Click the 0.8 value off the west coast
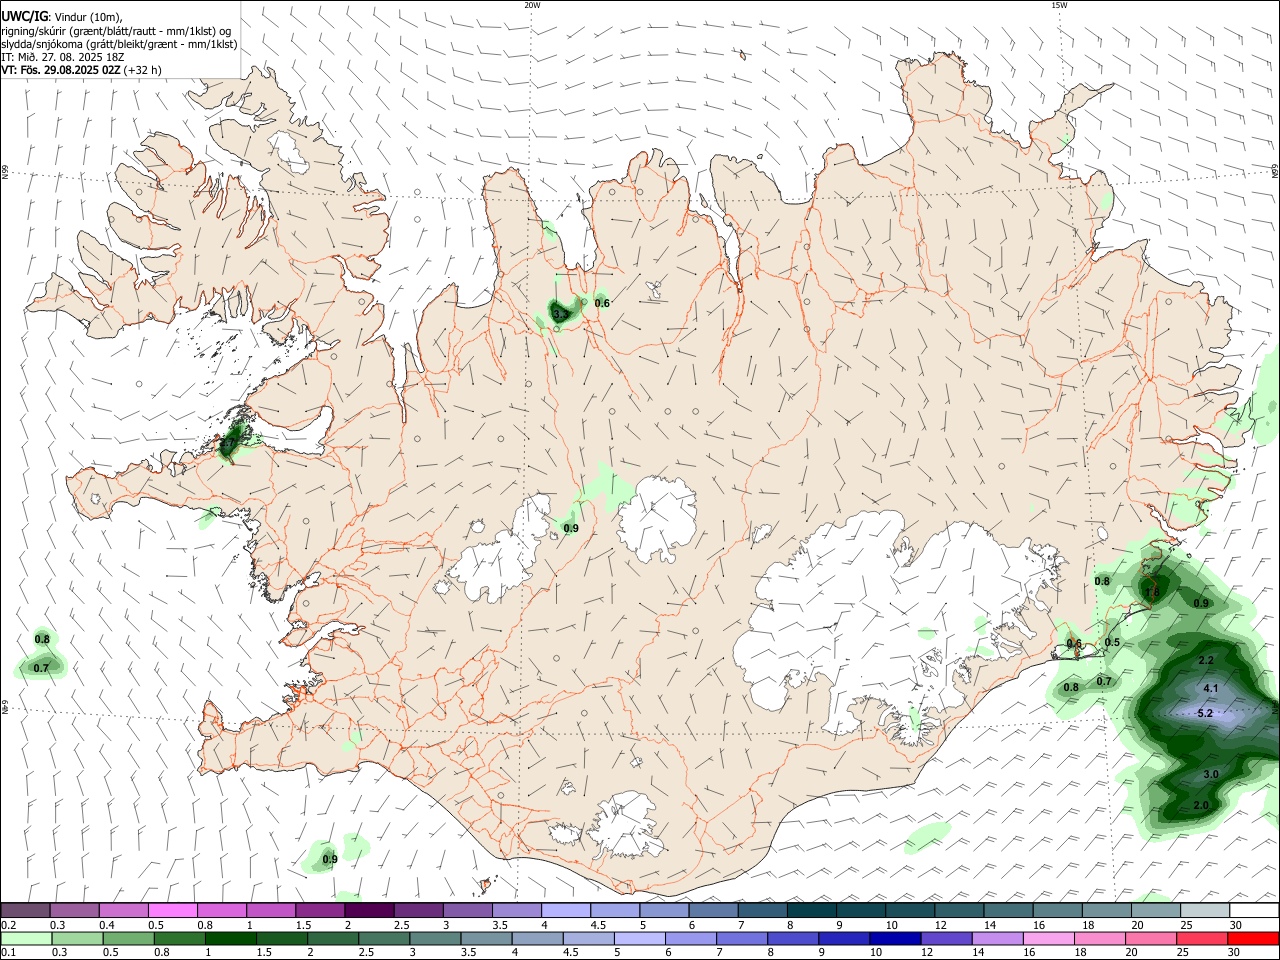 [x=42, y=639]
